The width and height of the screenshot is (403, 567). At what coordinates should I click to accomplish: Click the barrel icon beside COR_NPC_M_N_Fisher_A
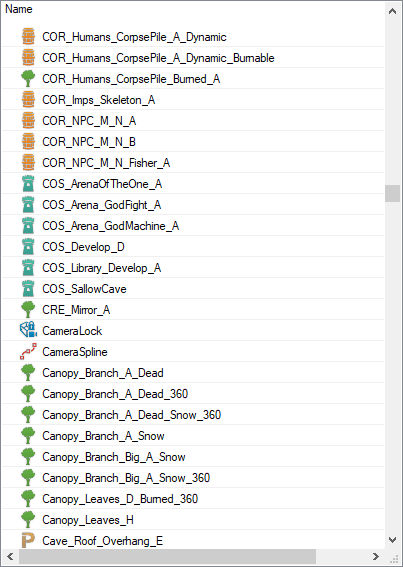pos(28,163)
